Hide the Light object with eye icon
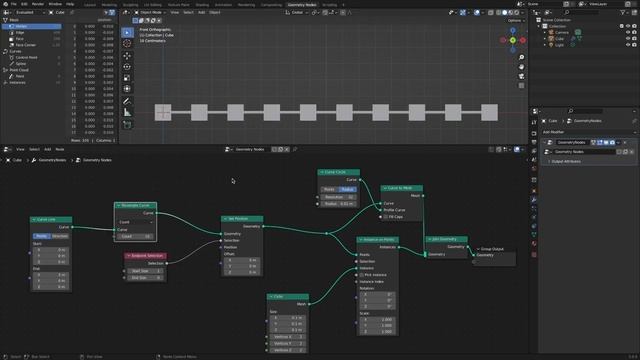 coord(628,45)
